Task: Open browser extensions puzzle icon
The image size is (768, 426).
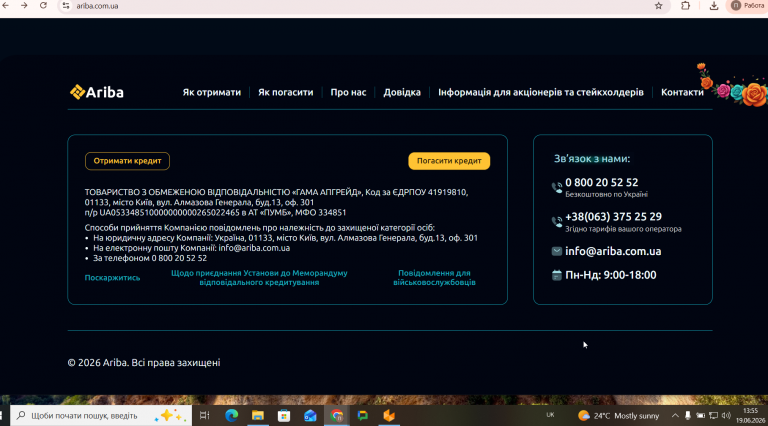Action: click(685, 6)
